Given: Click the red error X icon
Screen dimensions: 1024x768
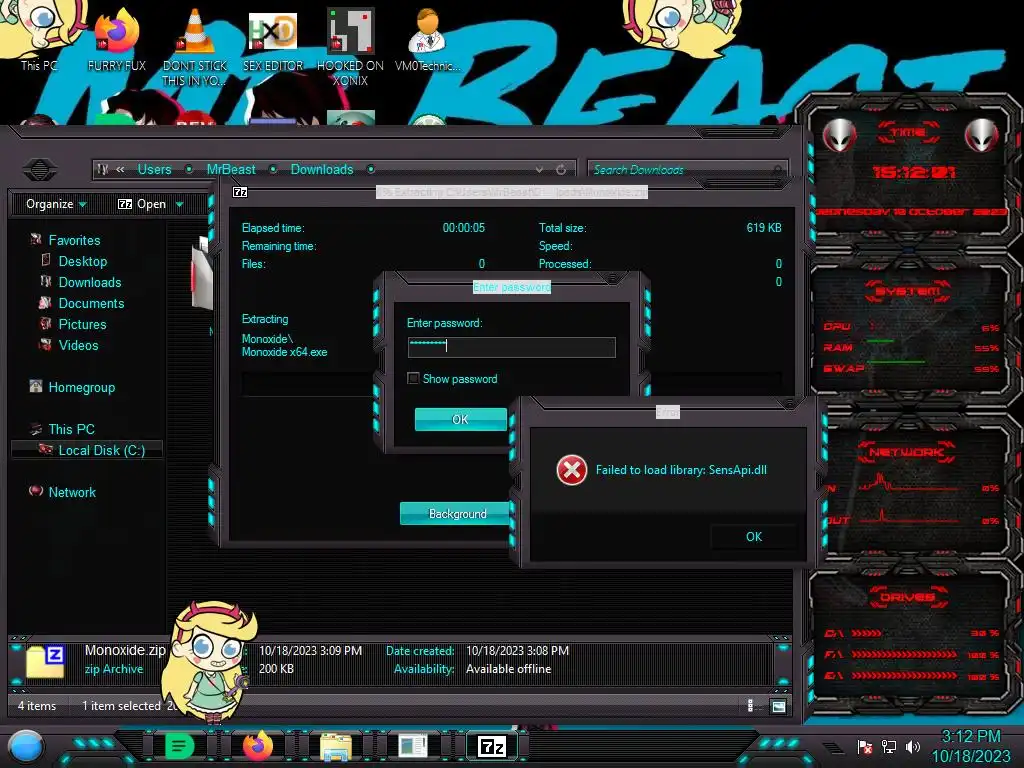Looking at the screenshot, I should tap(571, 470).
